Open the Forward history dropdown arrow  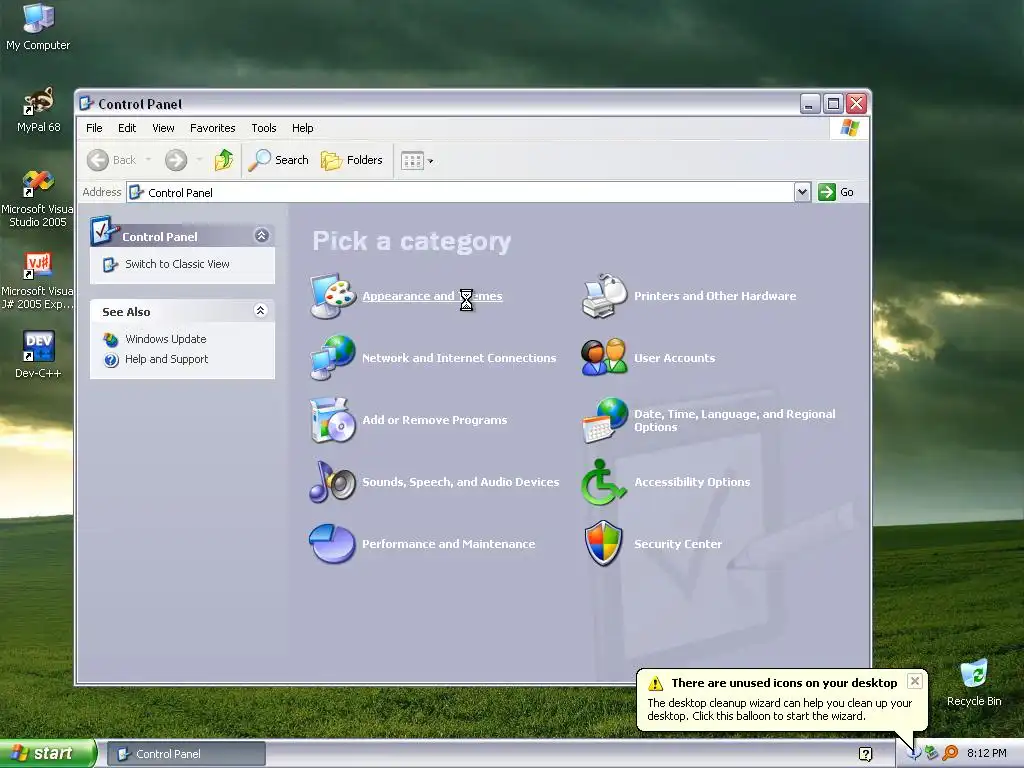(199, 160)
